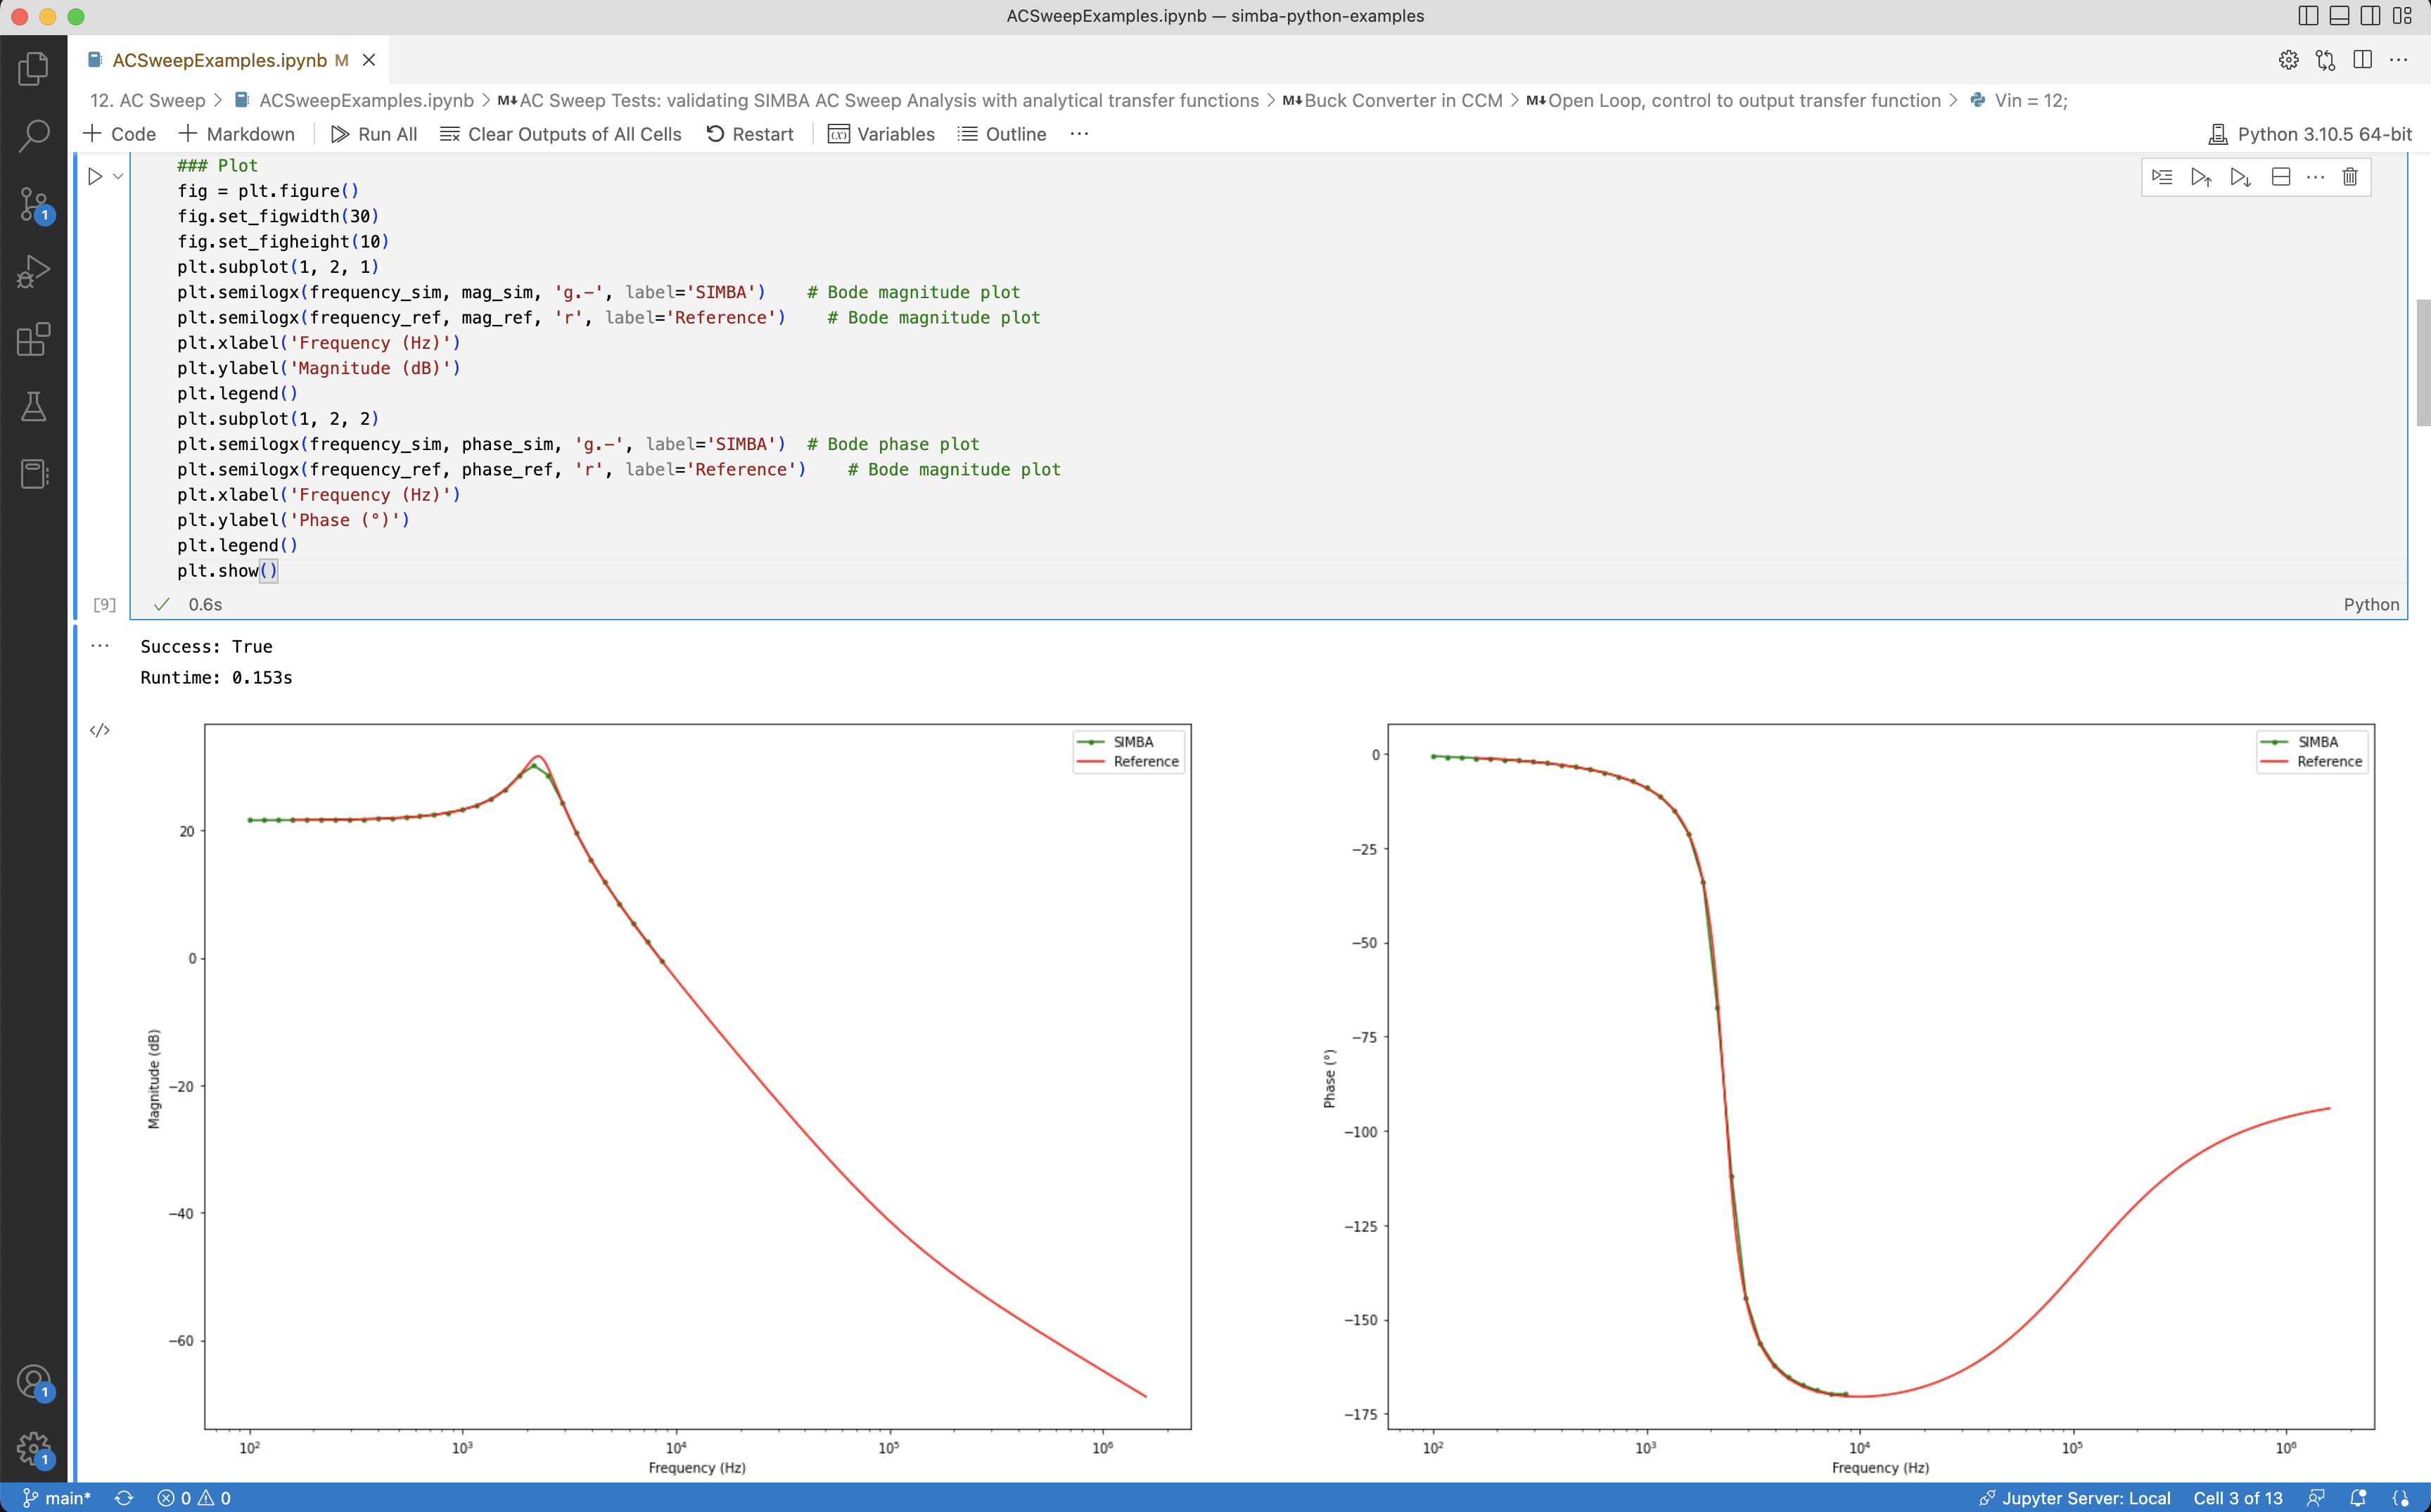
Task: Toggle the primary sidebar layout button
Action: [2308, 16]
